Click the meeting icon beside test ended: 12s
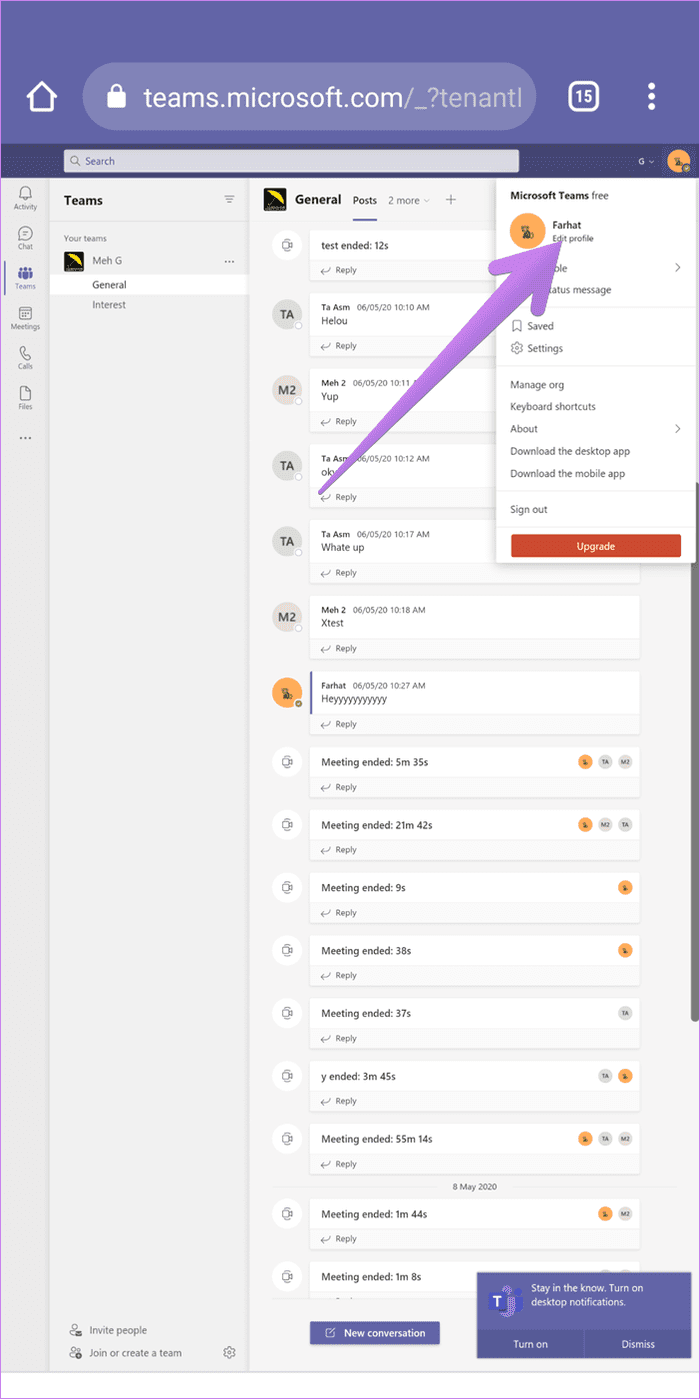The height and width of the screenshot is (1399, 700). click(287, 245)
